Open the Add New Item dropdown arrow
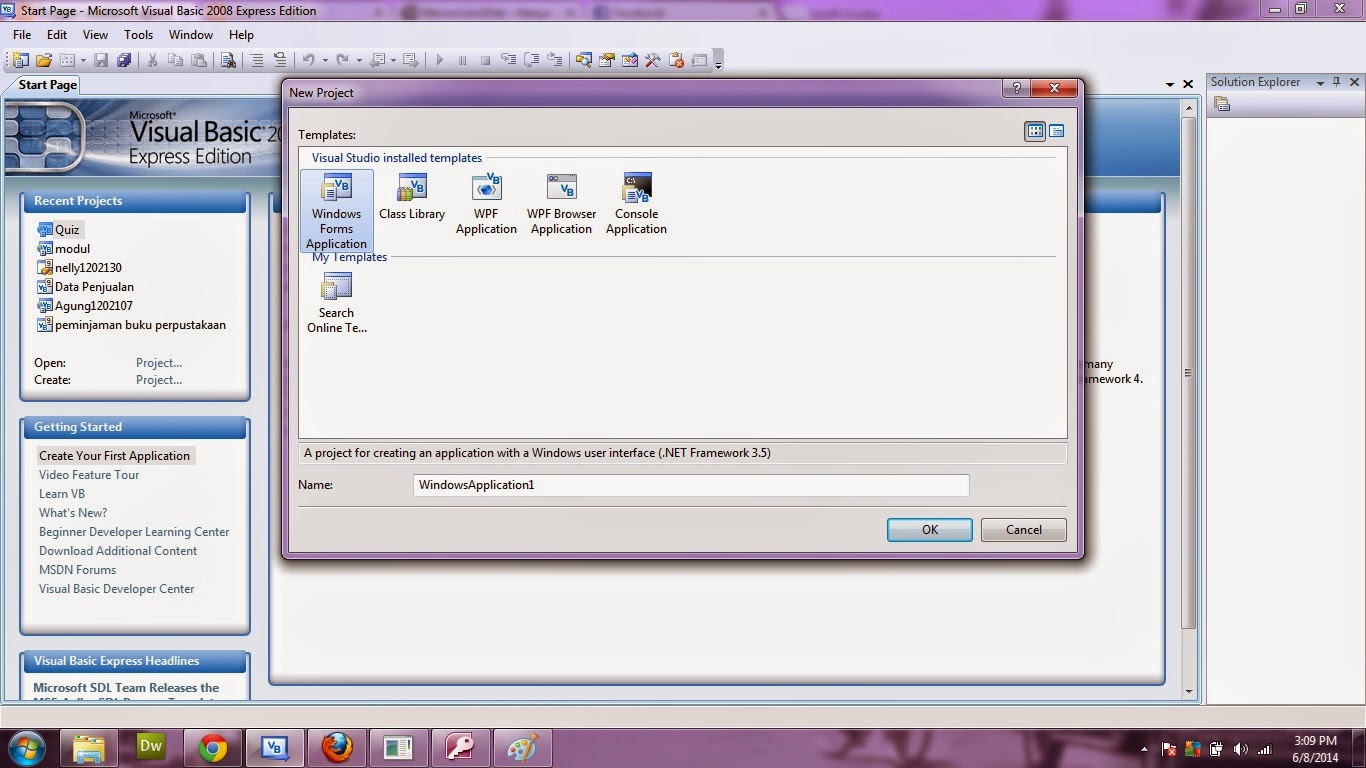The height and width of the screenshot is (768, 1366). (83, 60)
